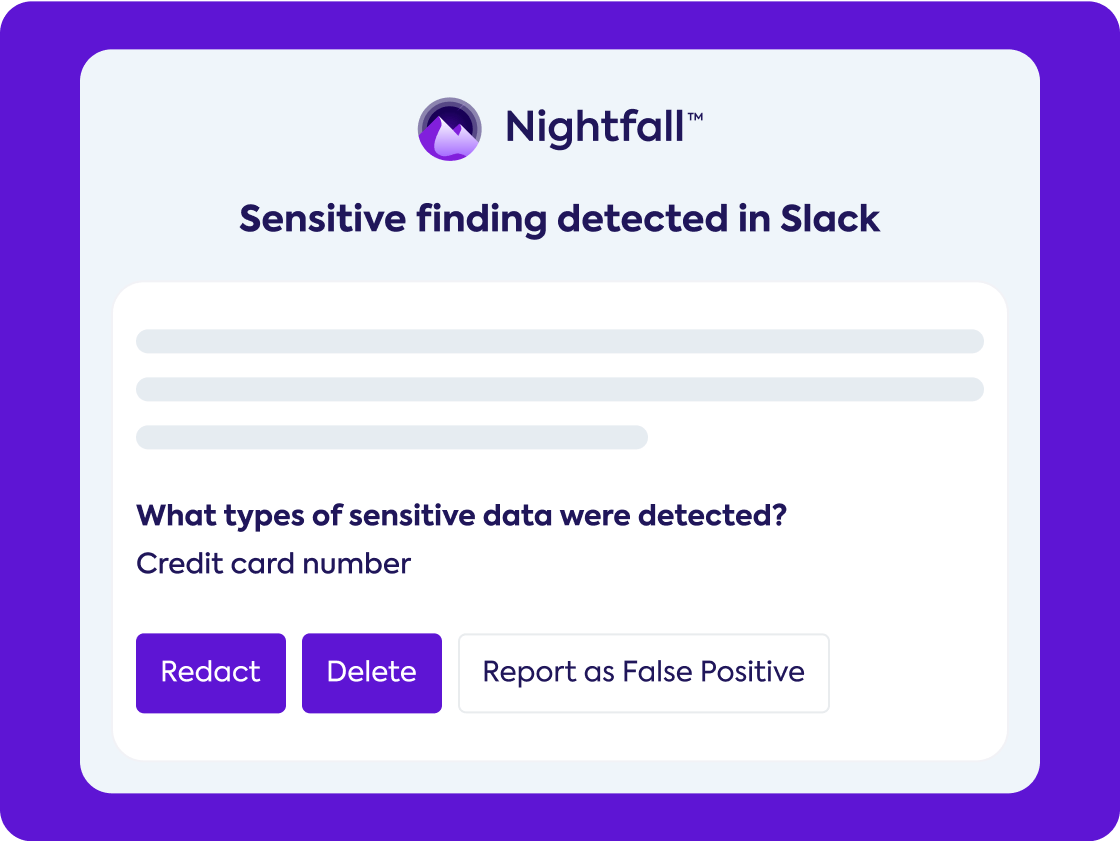Screen dimensions: 1120x841
Task: Click empty space right of the False Positive button
Action: pos(915,672)
